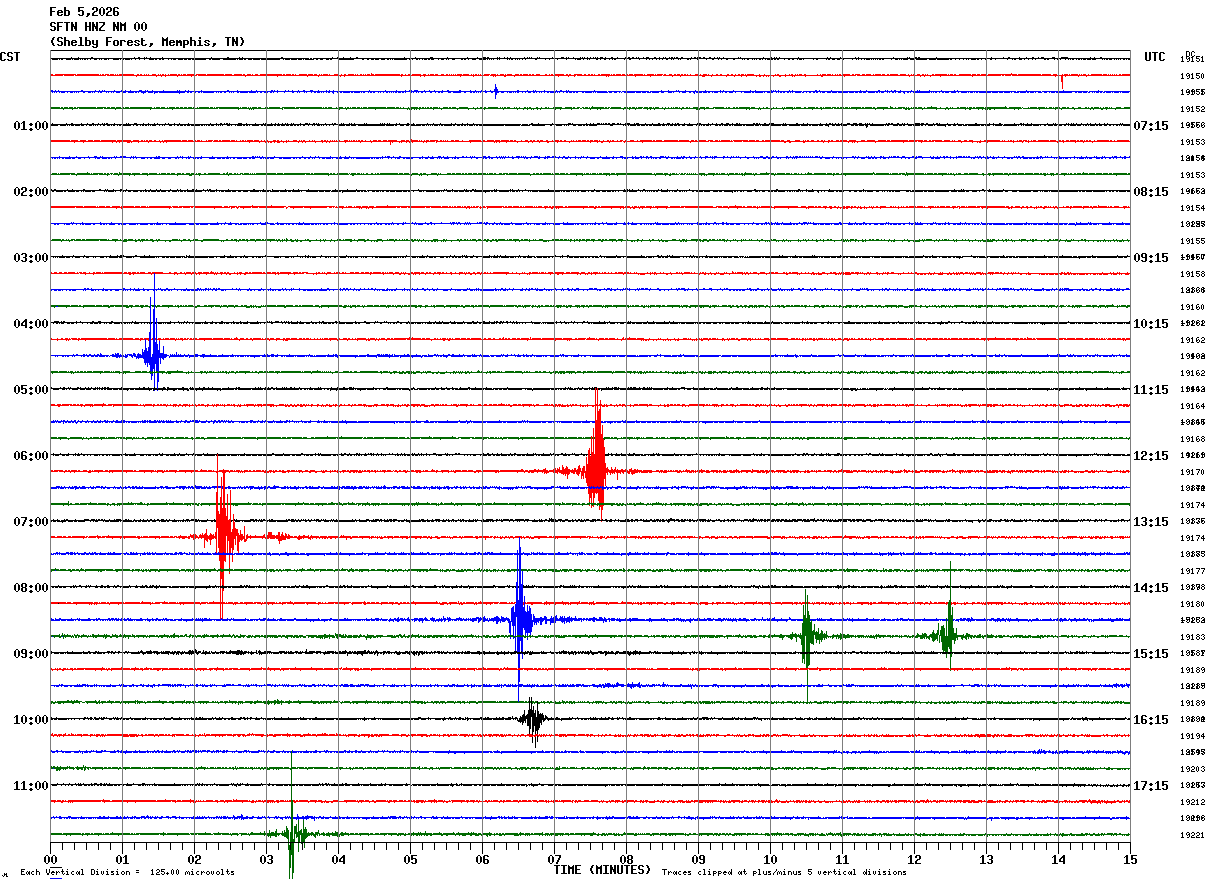Click '(Shelby Forest, Memphis, TN)' location label
The height and width of the screenshot is (886, 1210).
147,42
